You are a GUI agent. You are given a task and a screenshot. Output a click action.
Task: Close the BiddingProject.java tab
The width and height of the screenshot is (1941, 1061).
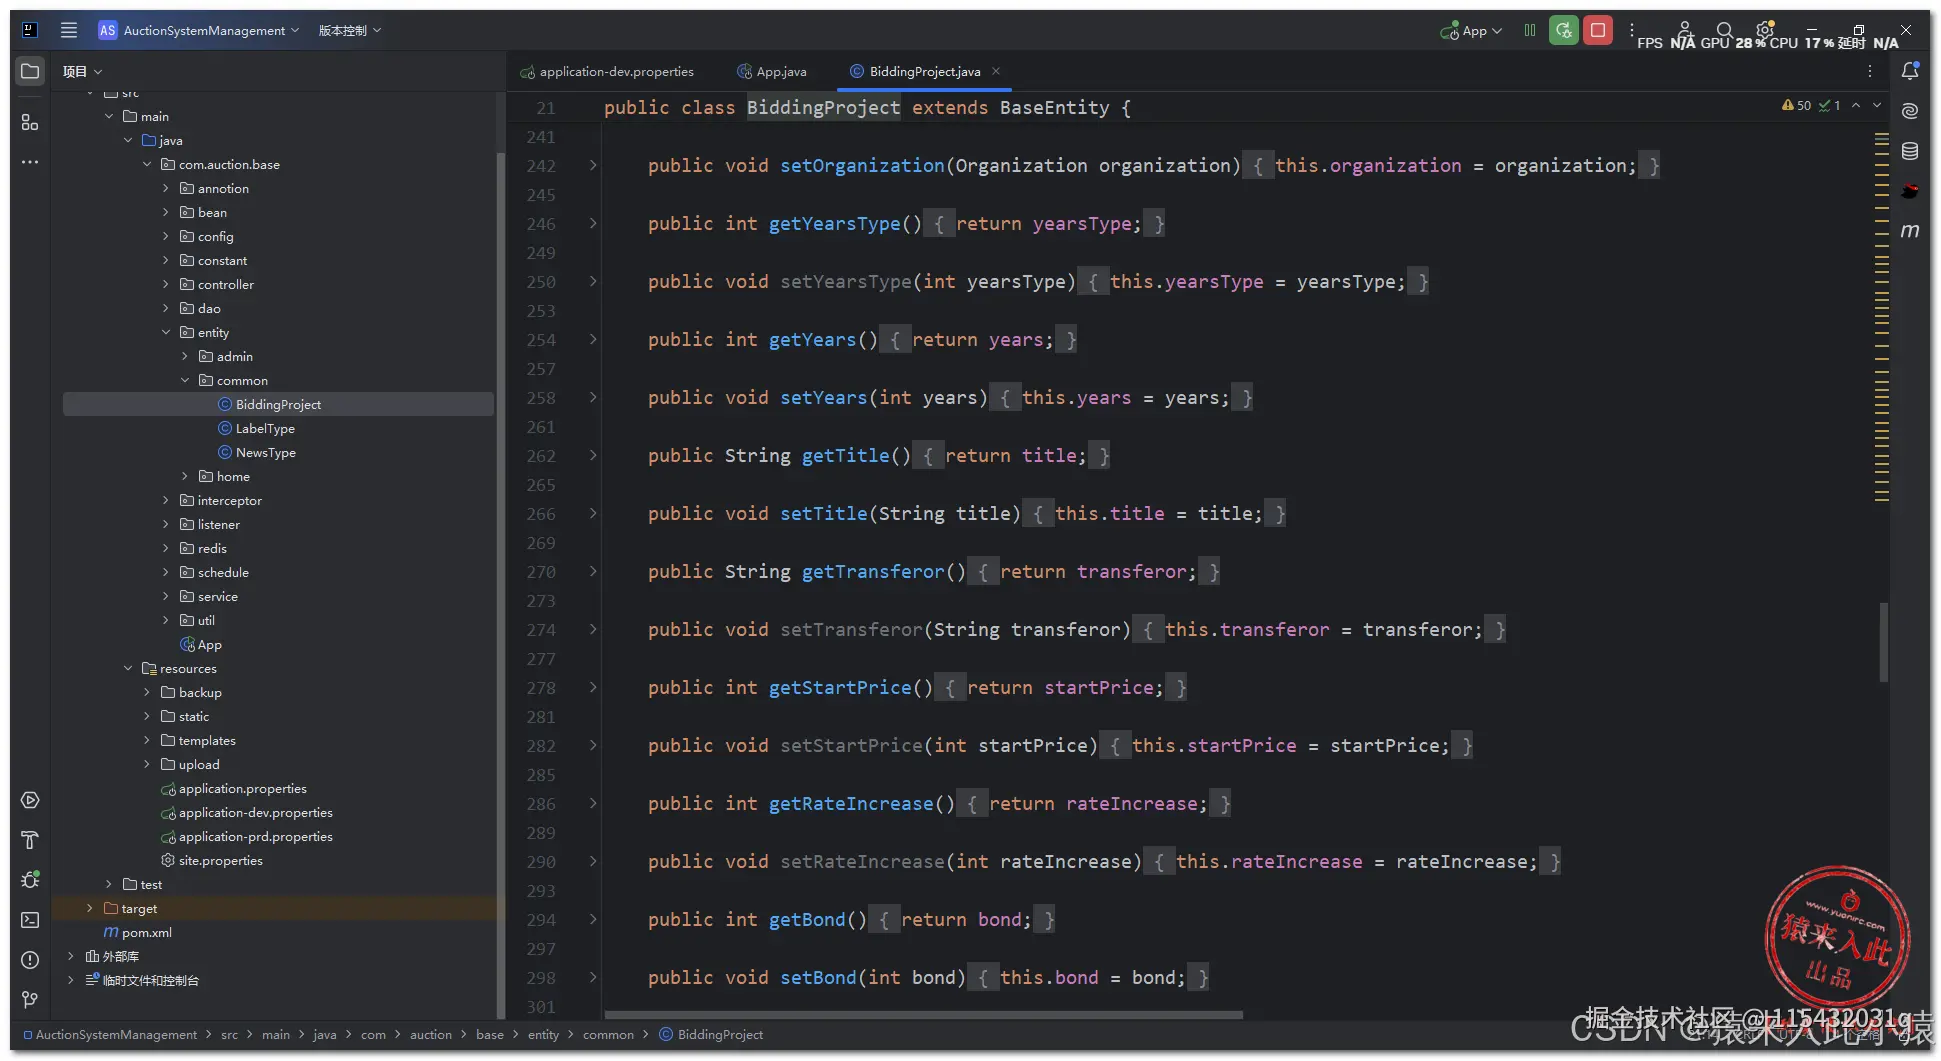coord(996,71)
